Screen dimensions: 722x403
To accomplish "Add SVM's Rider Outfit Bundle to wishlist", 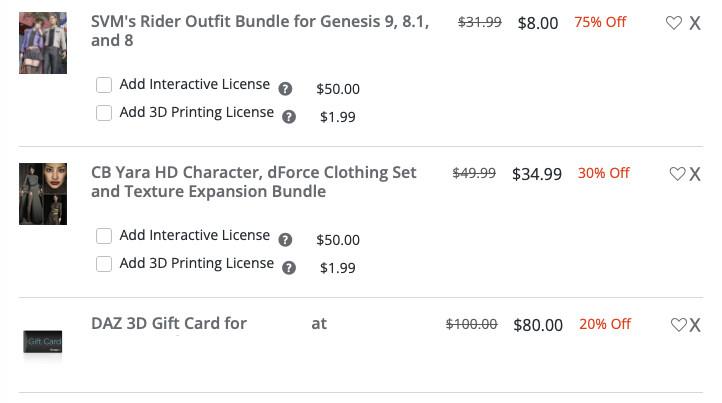I will coord(674,23).
